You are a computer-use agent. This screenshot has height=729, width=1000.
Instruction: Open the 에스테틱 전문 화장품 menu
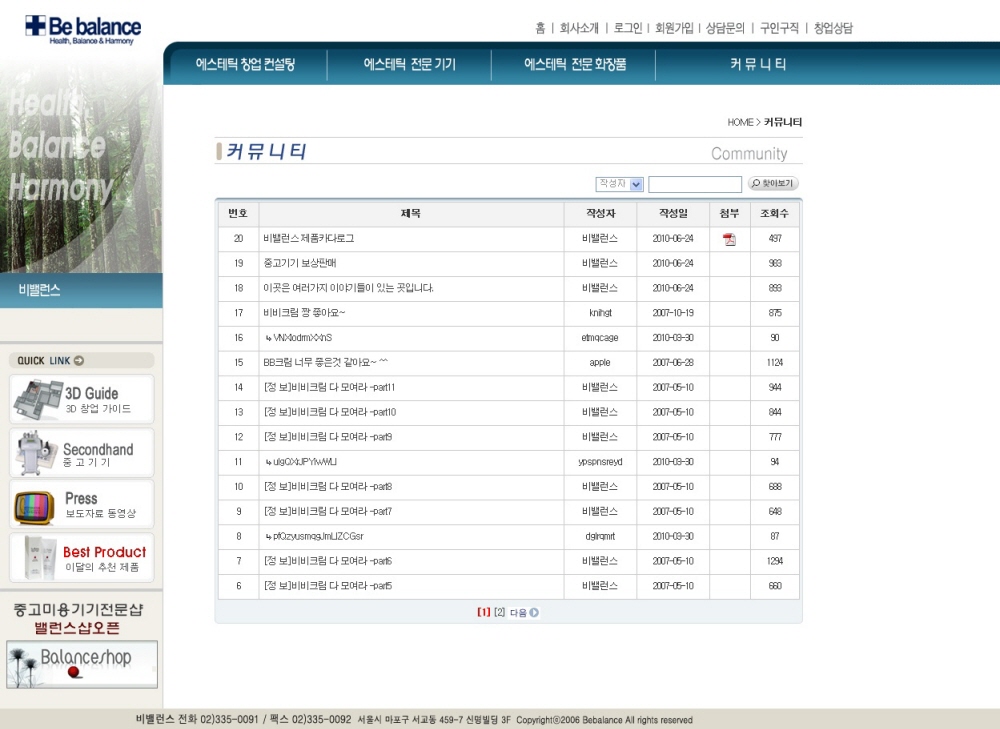[x=574, y=65]
